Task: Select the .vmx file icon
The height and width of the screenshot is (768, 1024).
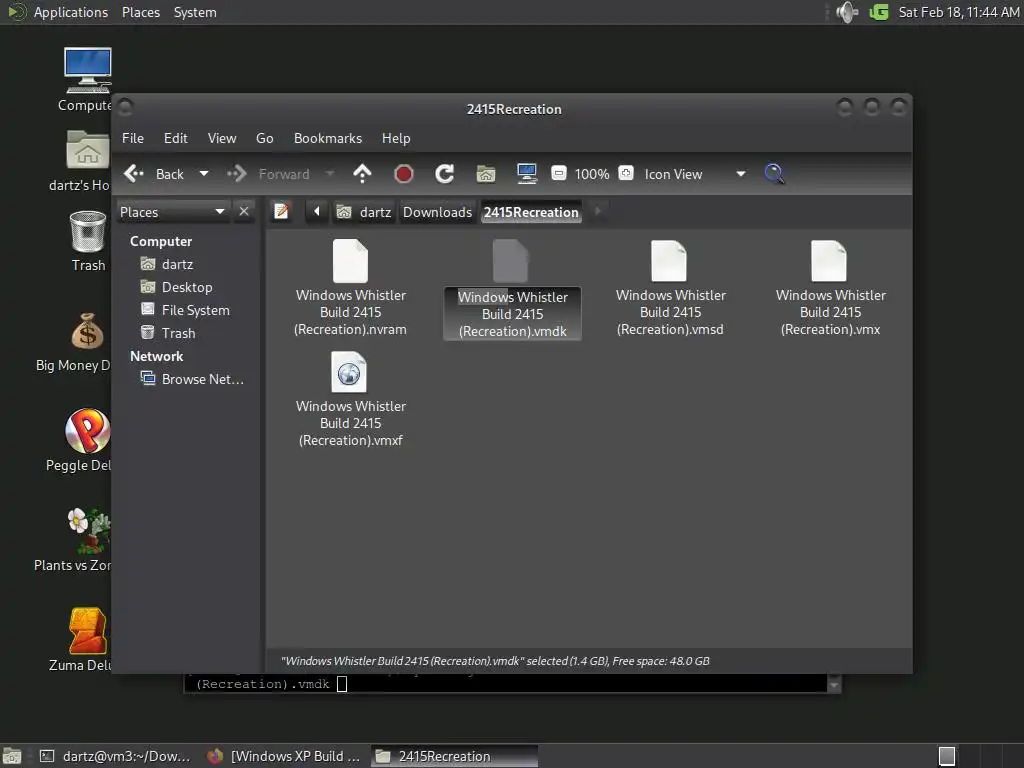Action: (829, 261)
